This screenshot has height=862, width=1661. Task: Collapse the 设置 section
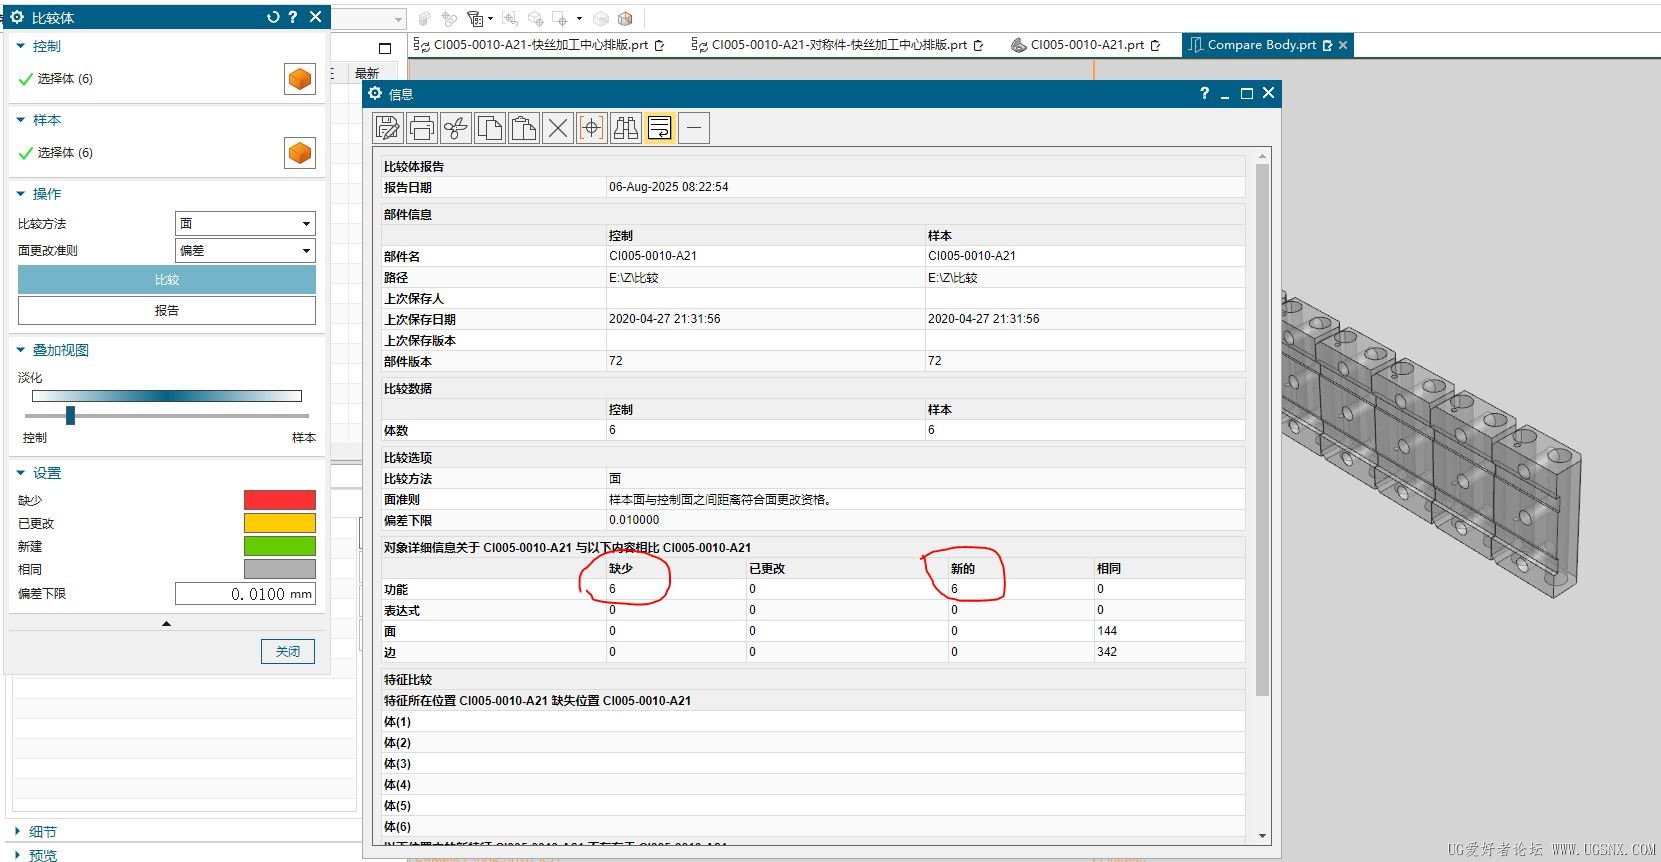[x=21, y=473]
